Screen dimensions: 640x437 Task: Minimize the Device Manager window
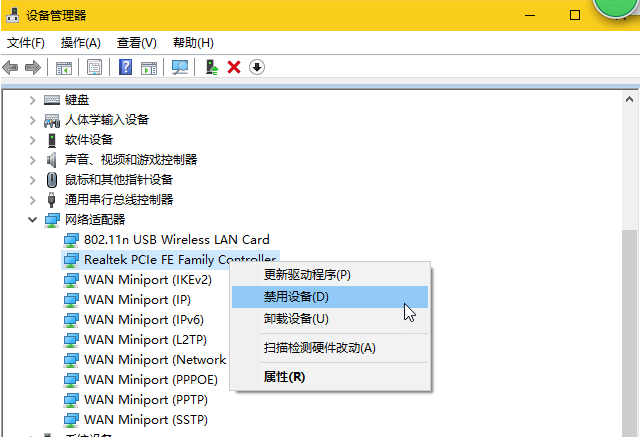(530, 16)
